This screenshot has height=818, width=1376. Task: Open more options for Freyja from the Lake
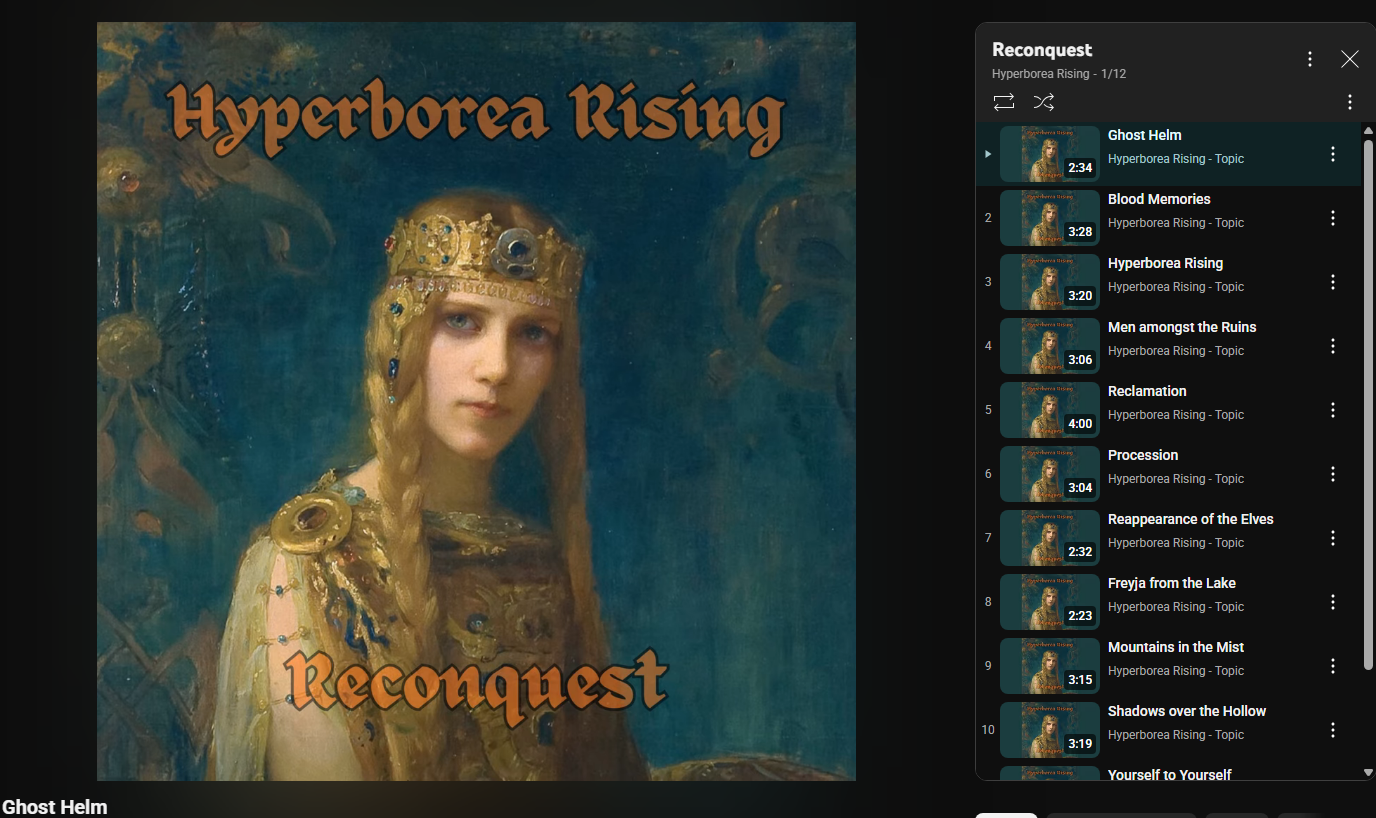point(1333,602)
